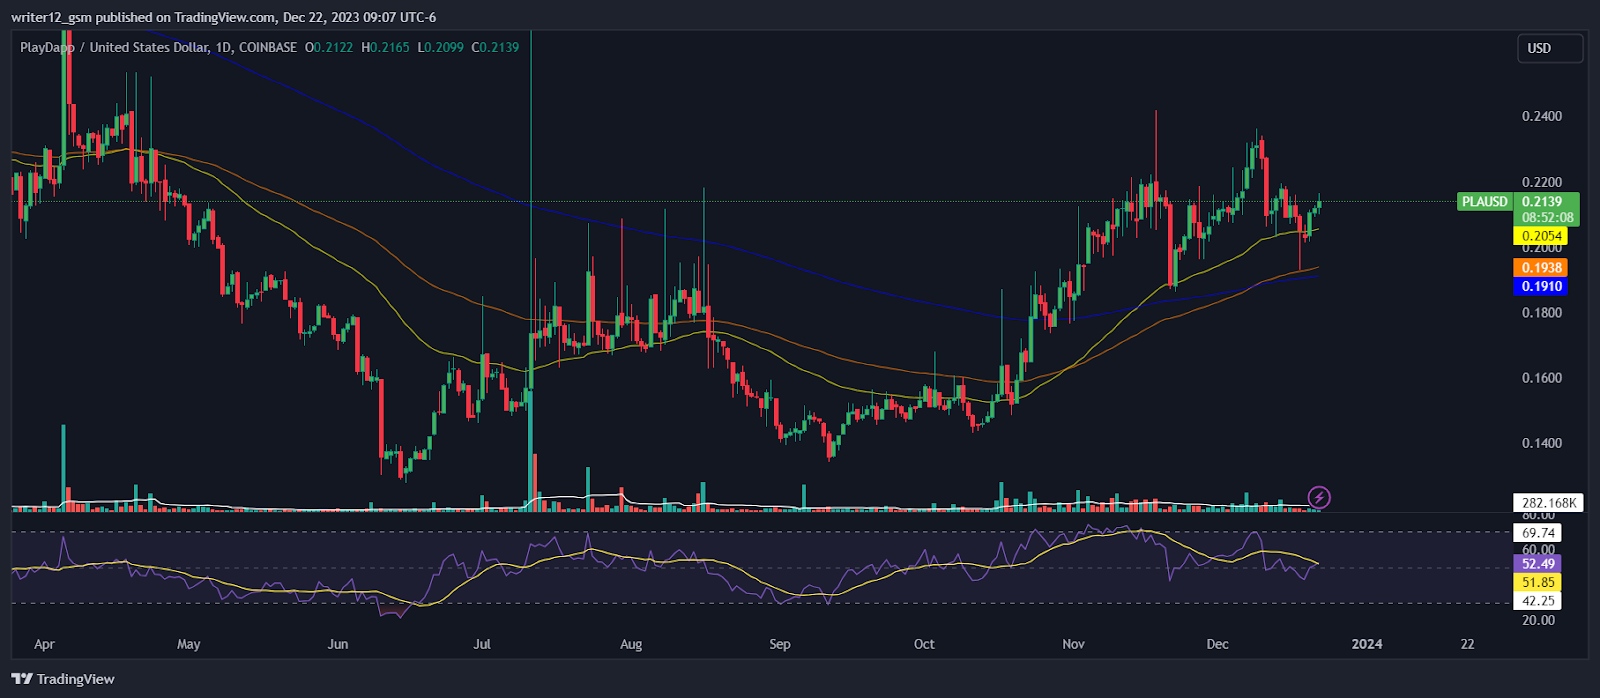This screenshot has height=698, width=1600.
Task: Click the RSI average 51.85 label
Action: pyautogui.click(x=1538, y=582)
